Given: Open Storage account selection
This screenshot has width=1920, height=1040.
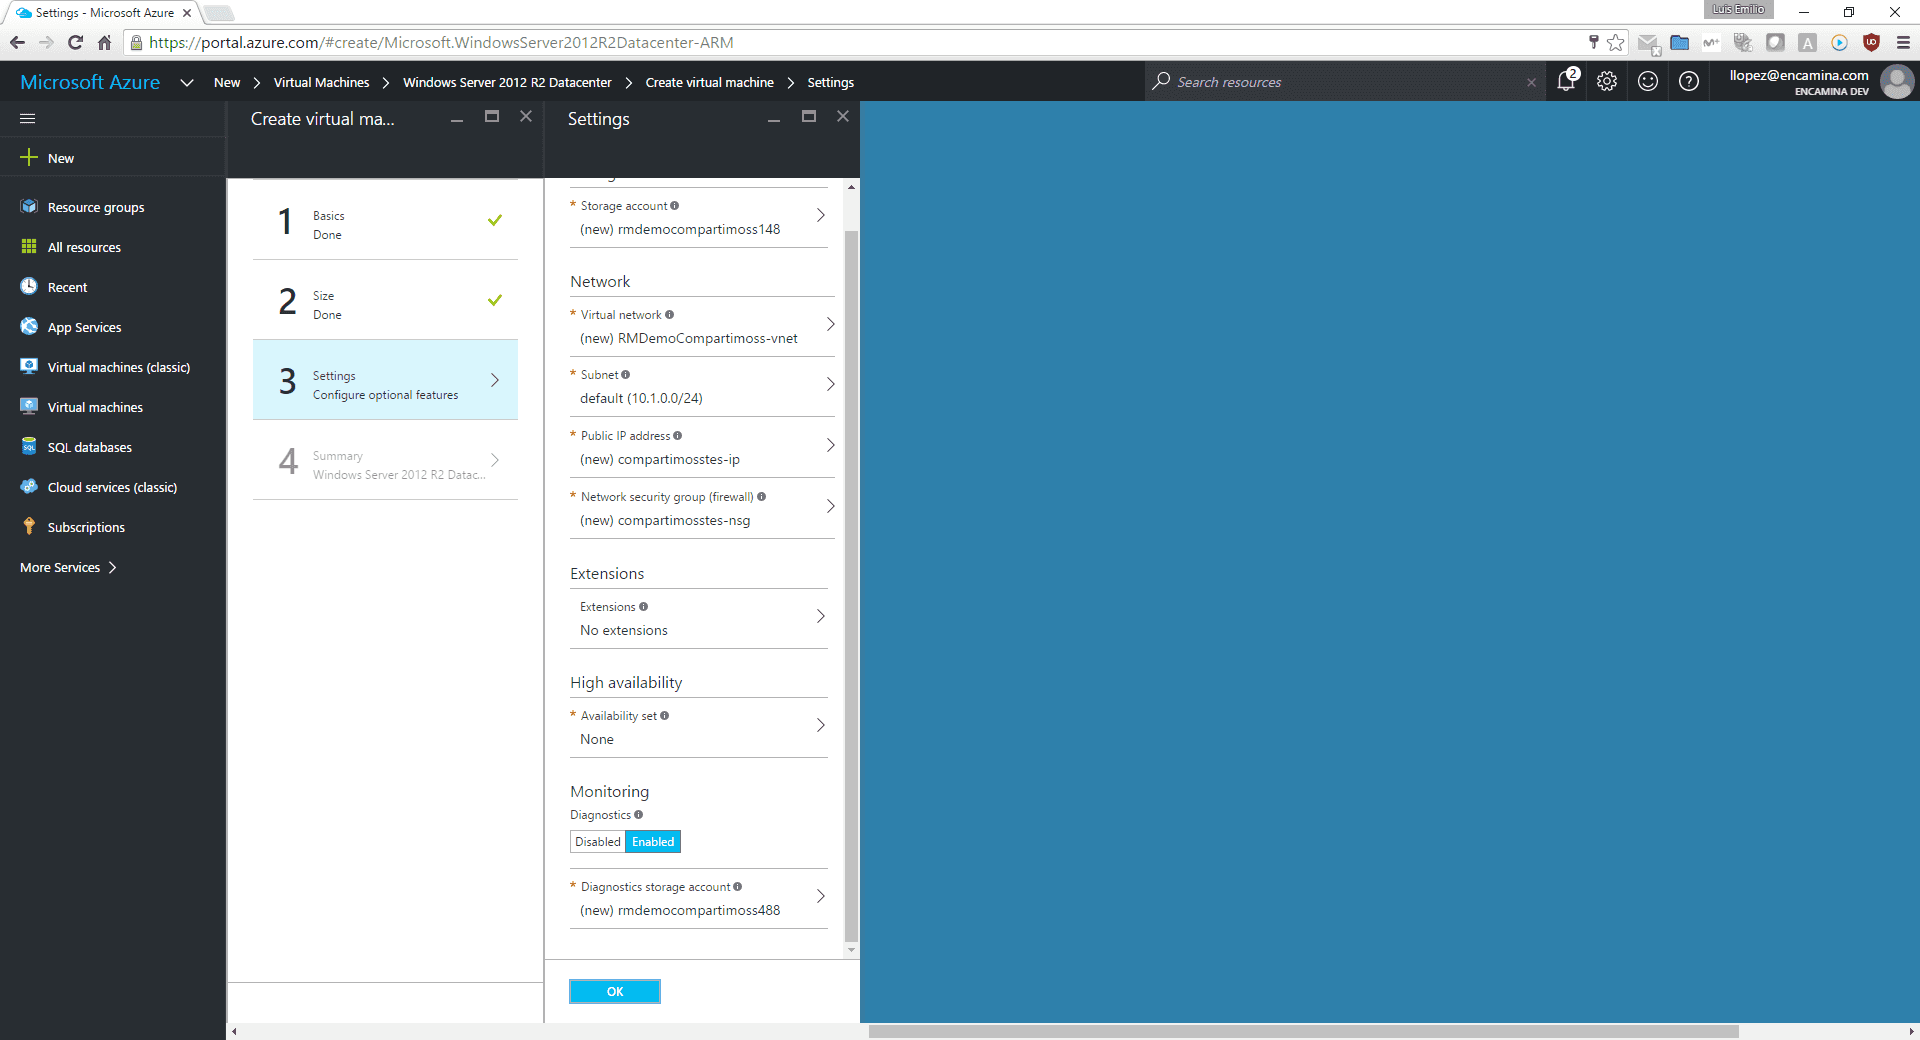Looking at the screenshot, I should [x=699, y=217].
